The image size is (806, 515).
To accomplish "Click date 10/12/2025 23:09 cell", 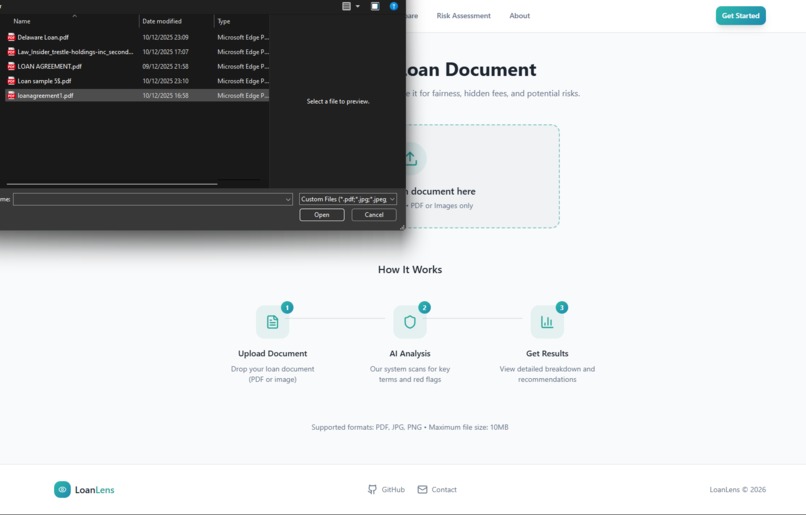I will [x=165, y=38].
